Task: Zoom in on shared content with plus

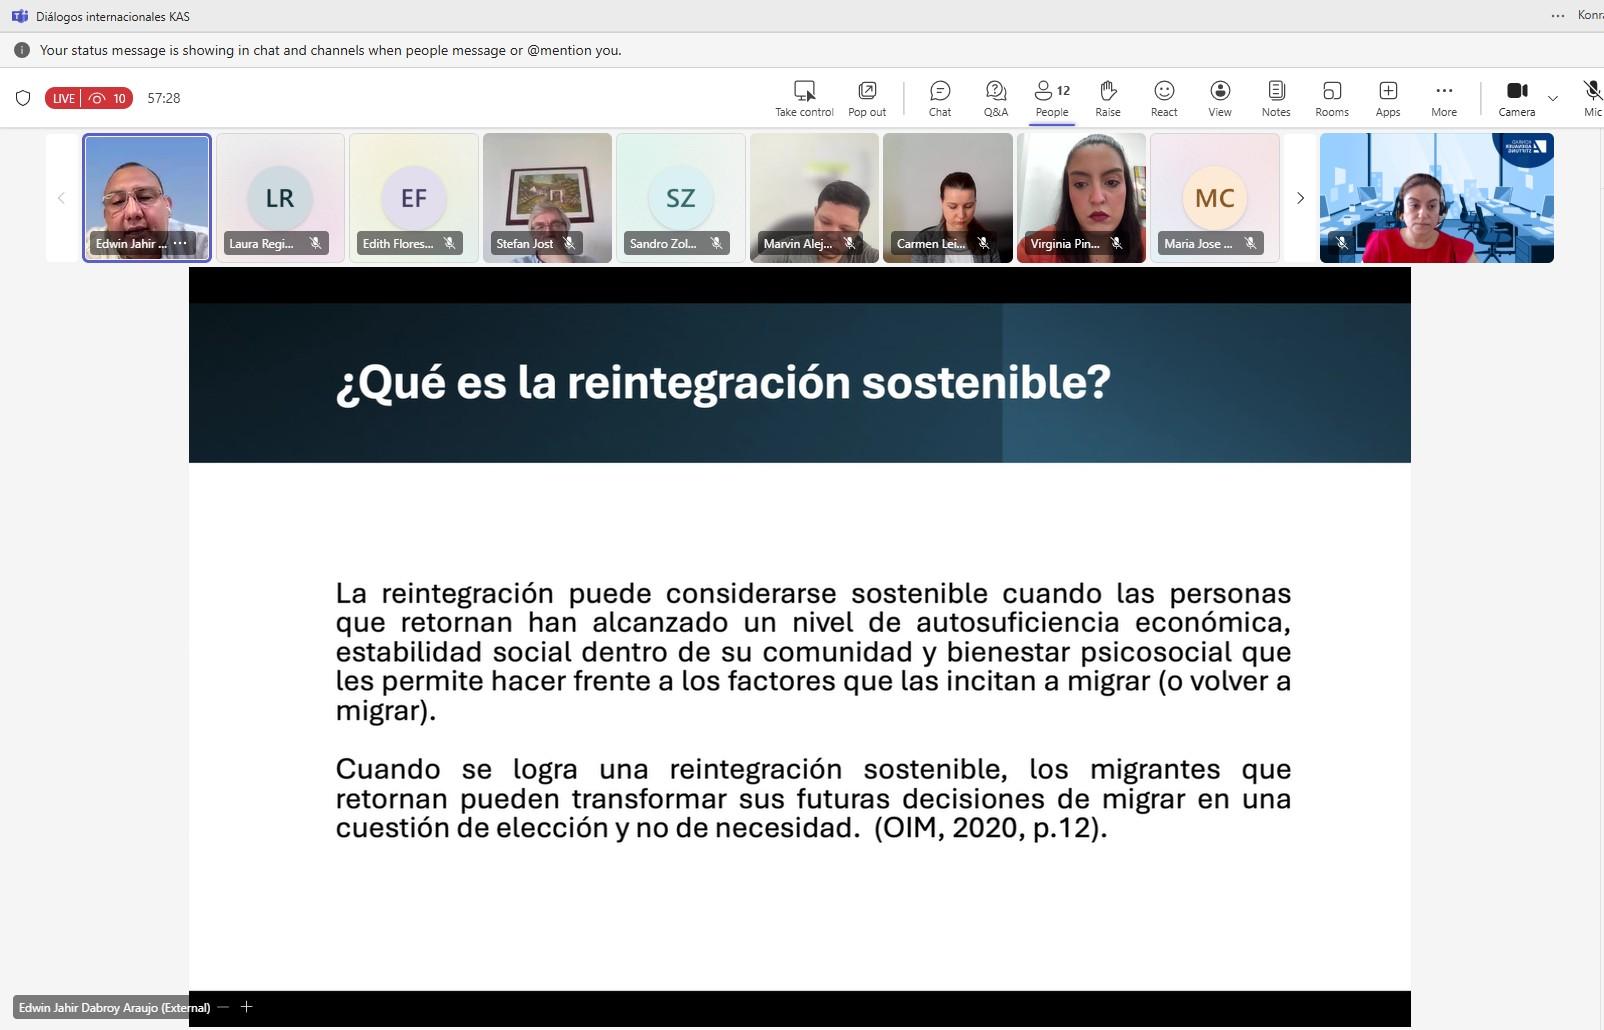Action: click(x=246, y=1007)
